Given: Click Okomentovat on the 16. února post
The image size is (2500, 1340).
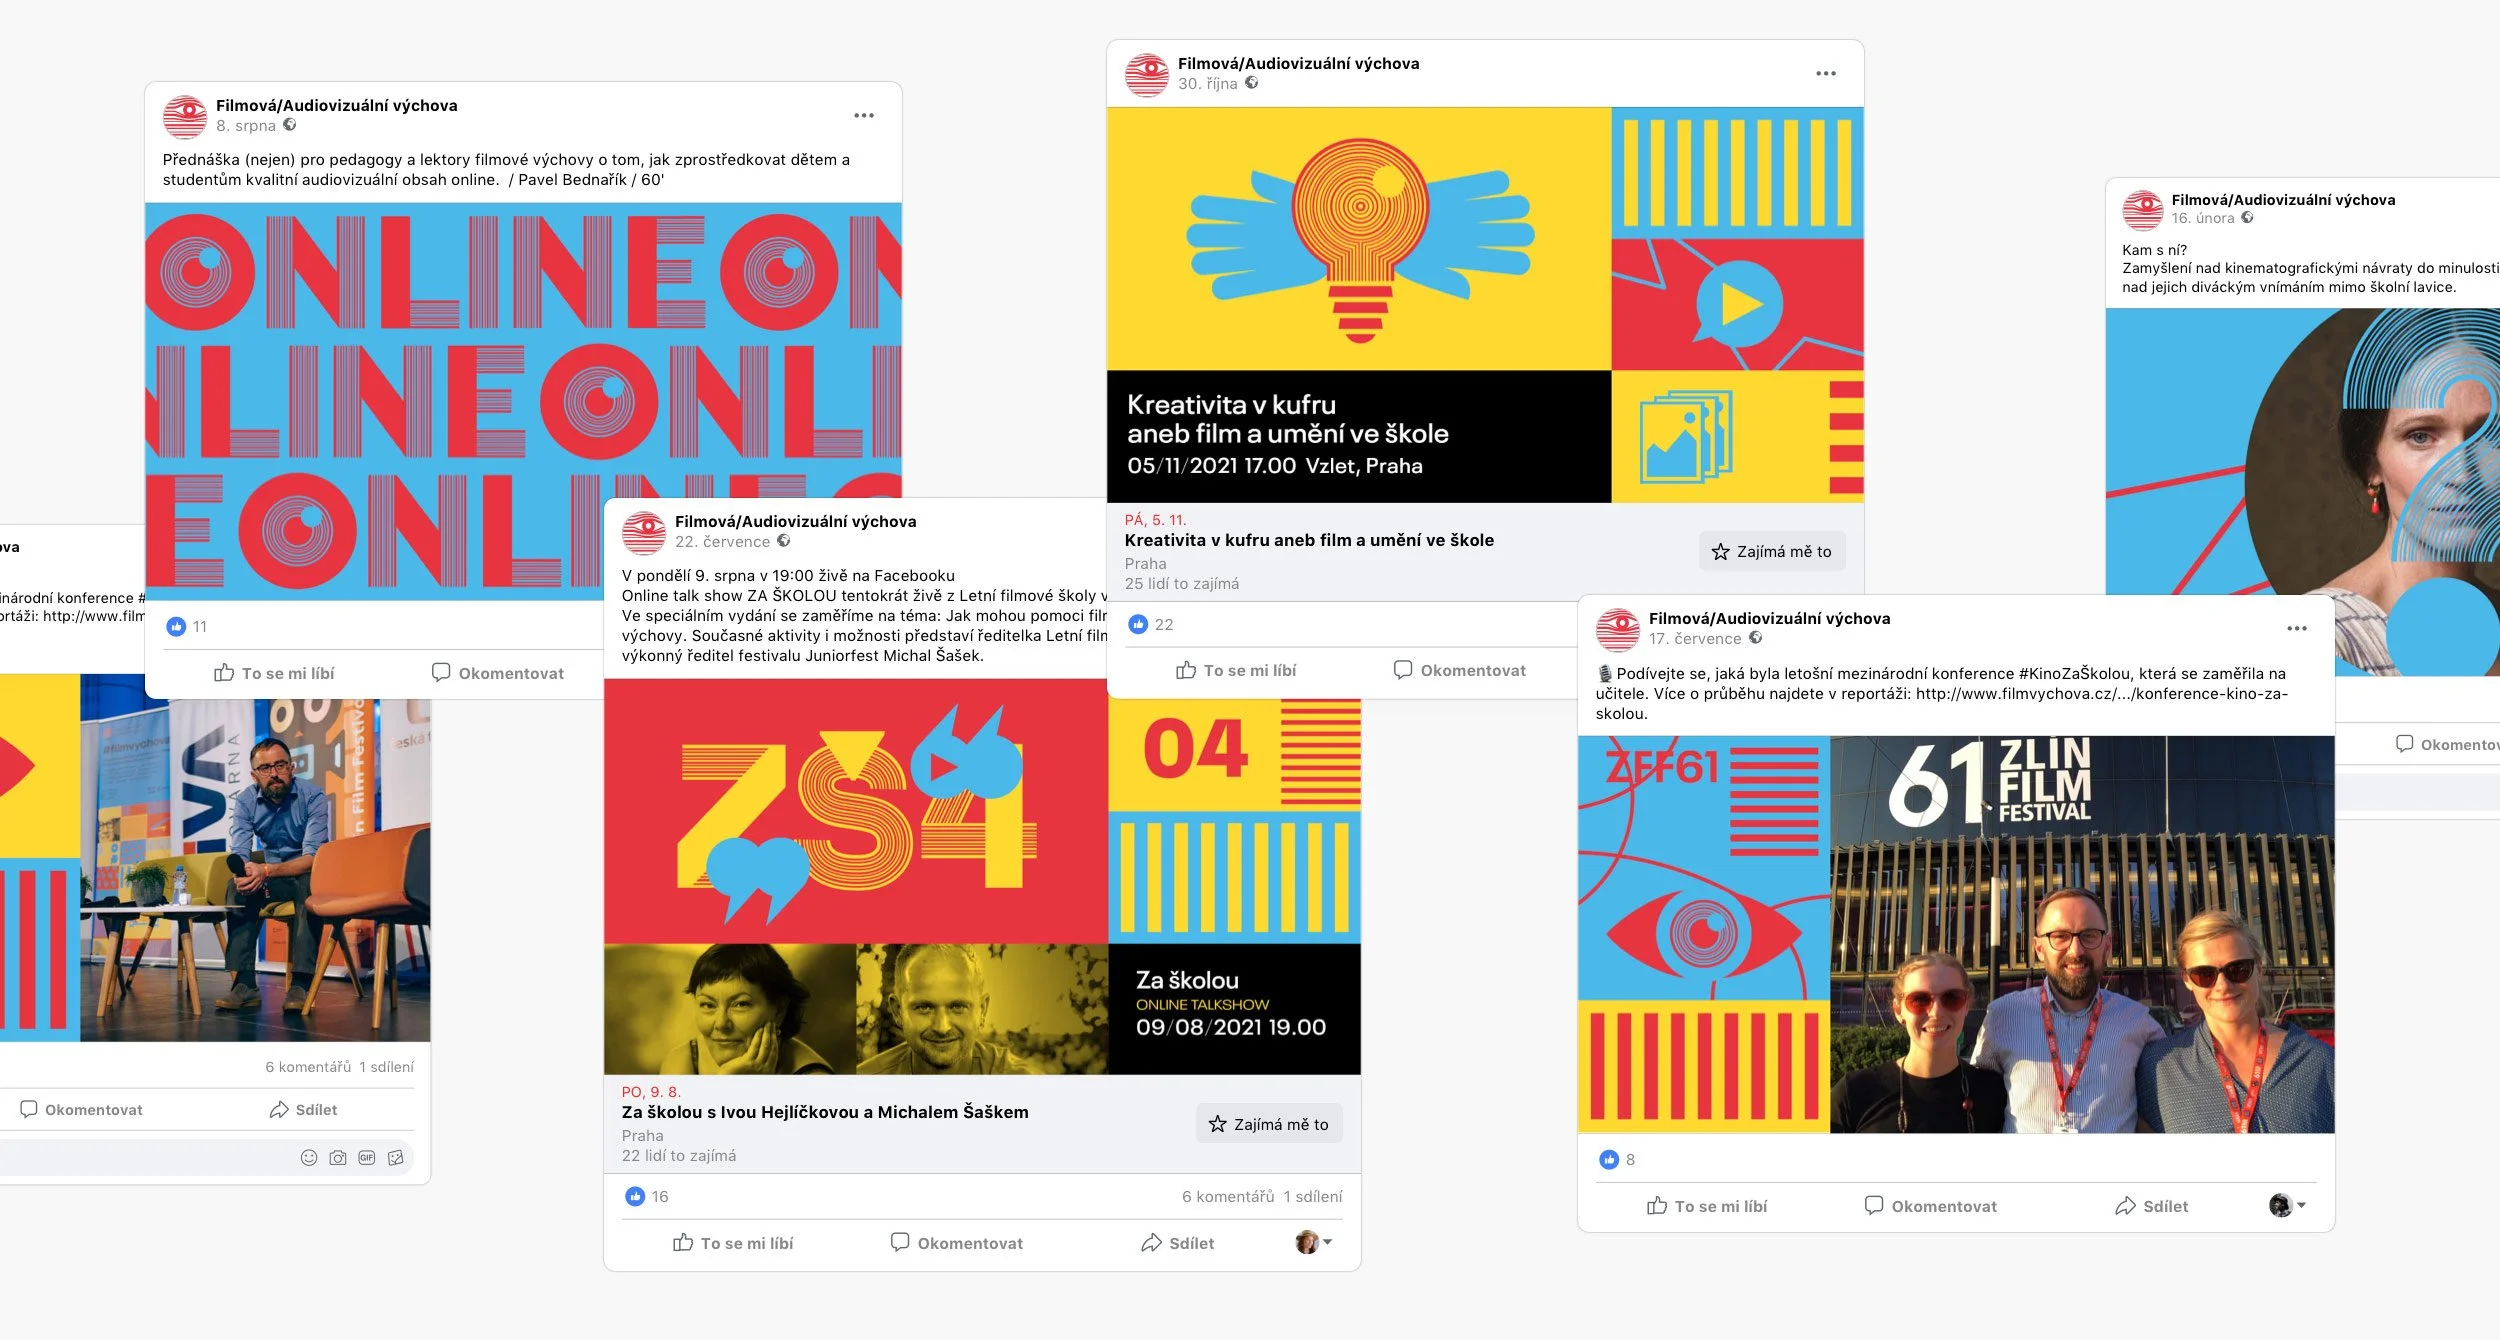Looking at the screenshot, I should (x=2447, y=744).
